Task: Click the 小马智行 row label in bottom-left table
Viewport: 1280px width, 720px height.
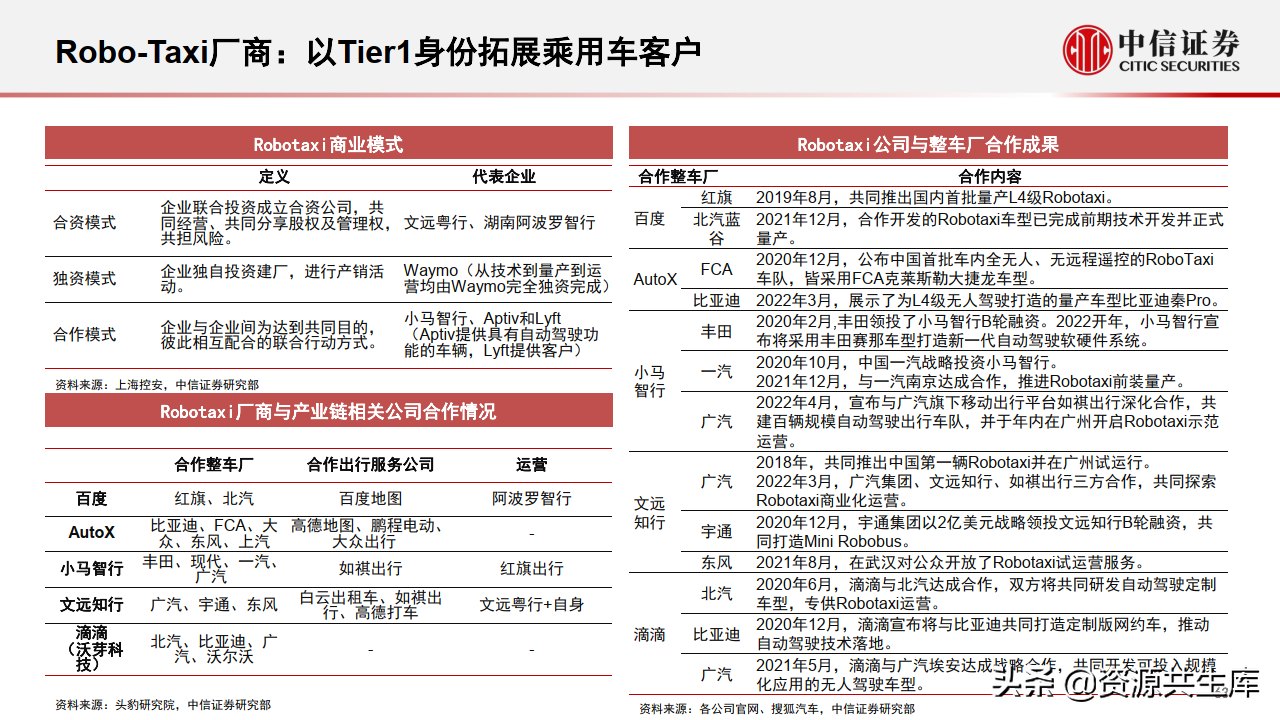Action: pos(91,568)
